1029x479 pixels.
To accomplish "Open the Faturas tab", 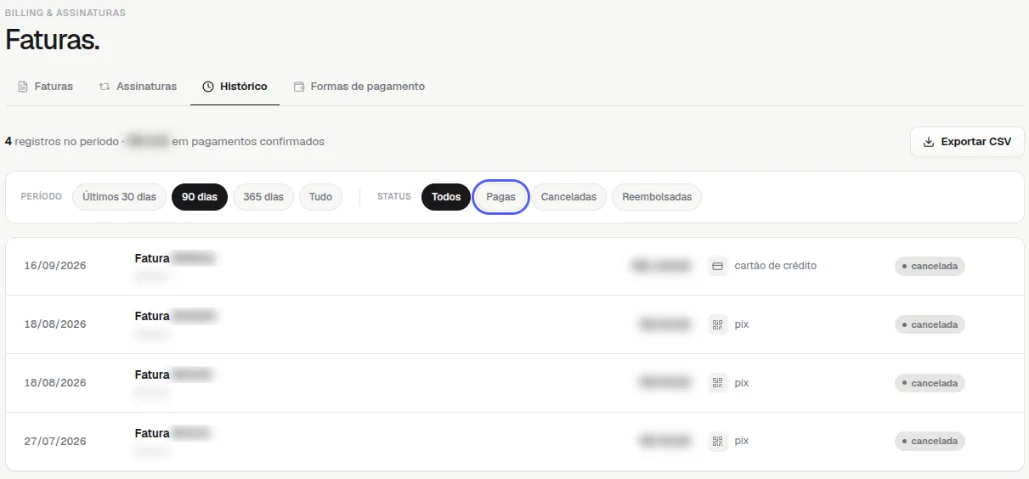I will click(x=45, y=87).
